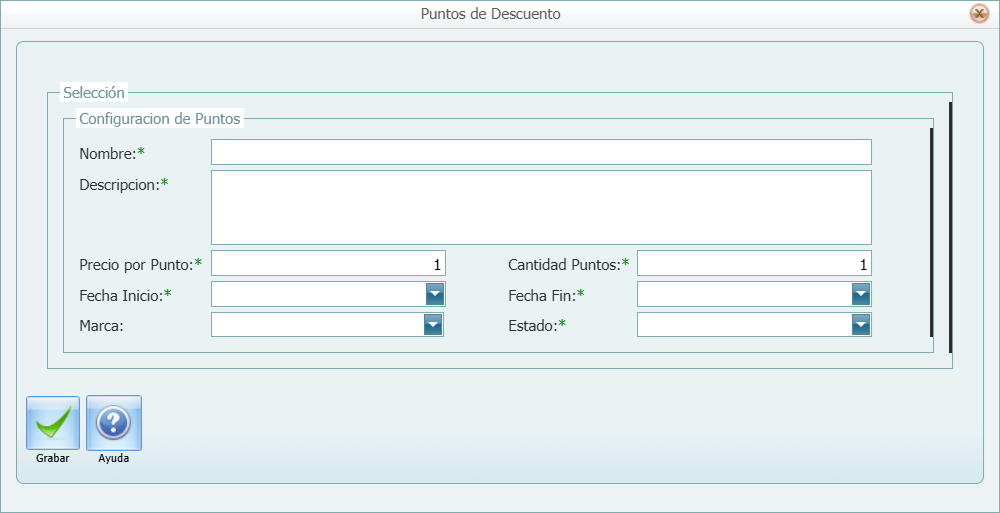Click the Puntos de Descuento title bar
The width and height of the screenshot is (1000, 513).
[490, 14]
